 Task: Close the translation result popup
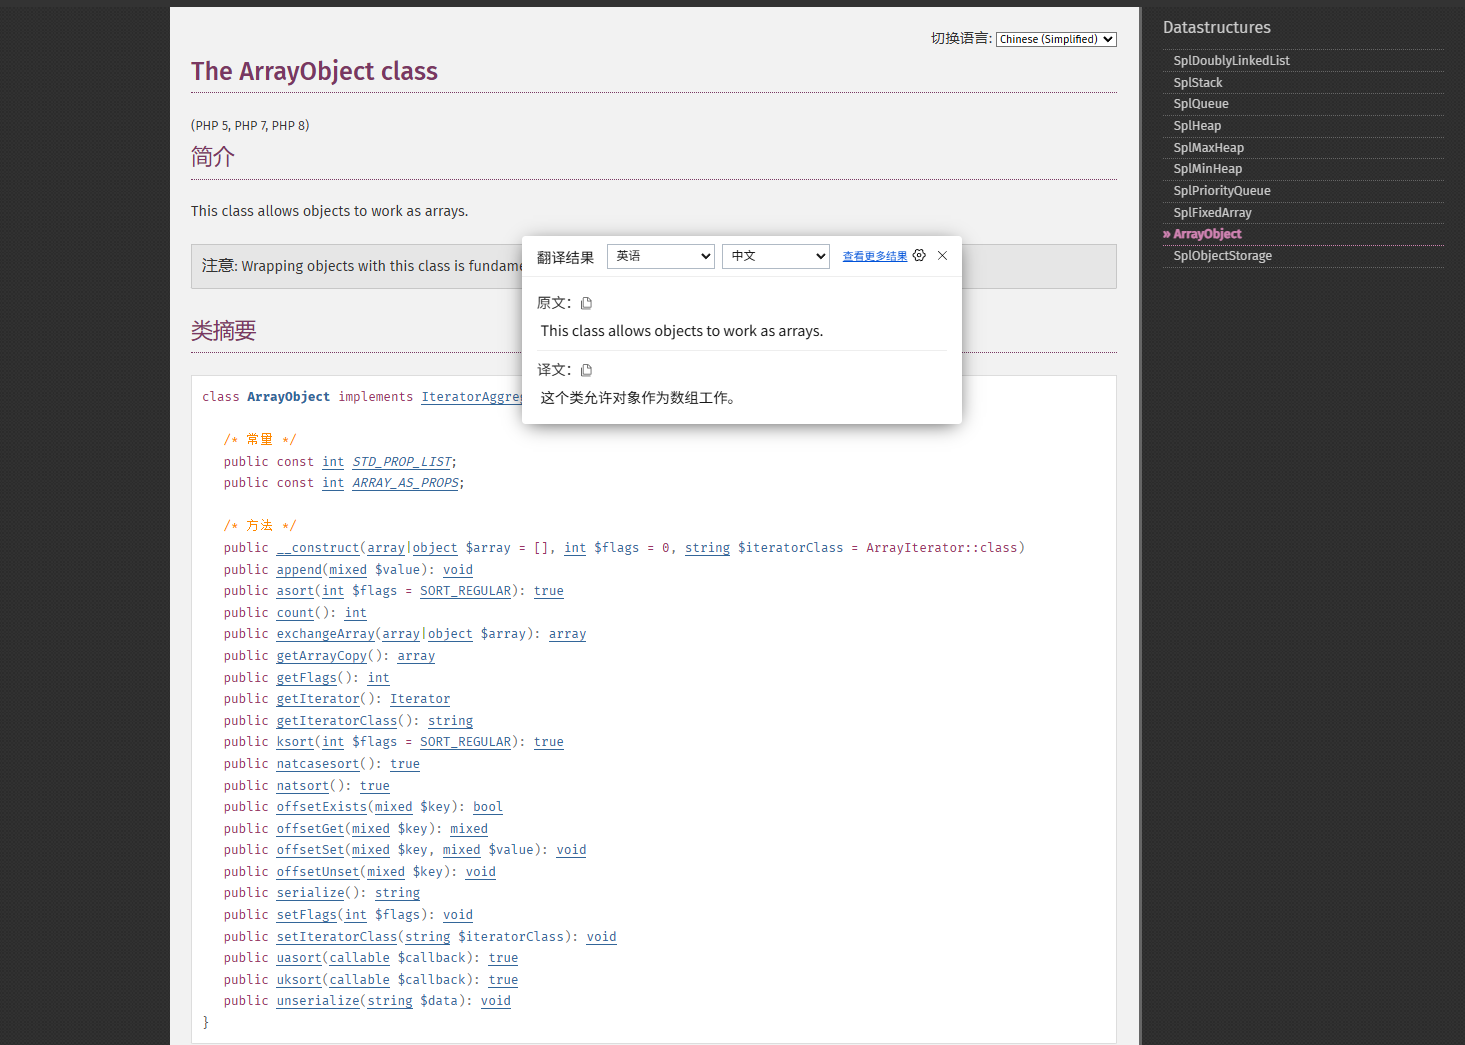click(x=942, y=256)
